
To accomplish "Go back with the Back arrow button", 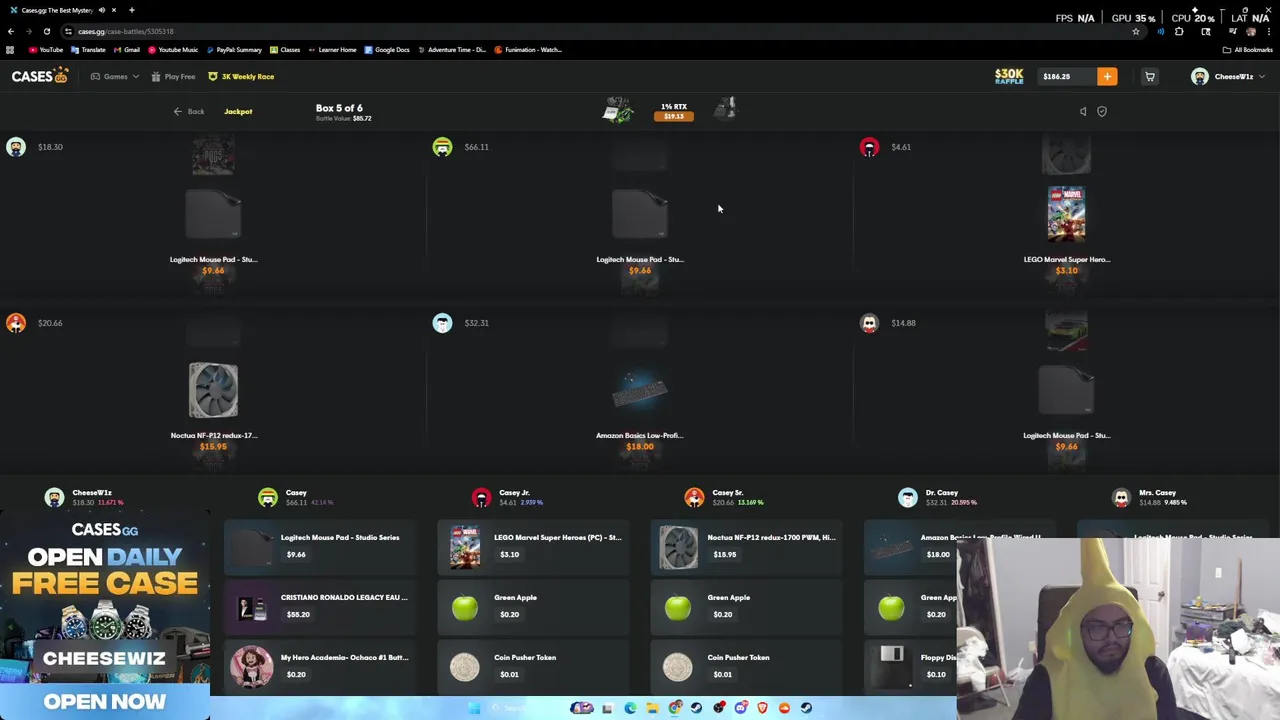I will point(188,111).
